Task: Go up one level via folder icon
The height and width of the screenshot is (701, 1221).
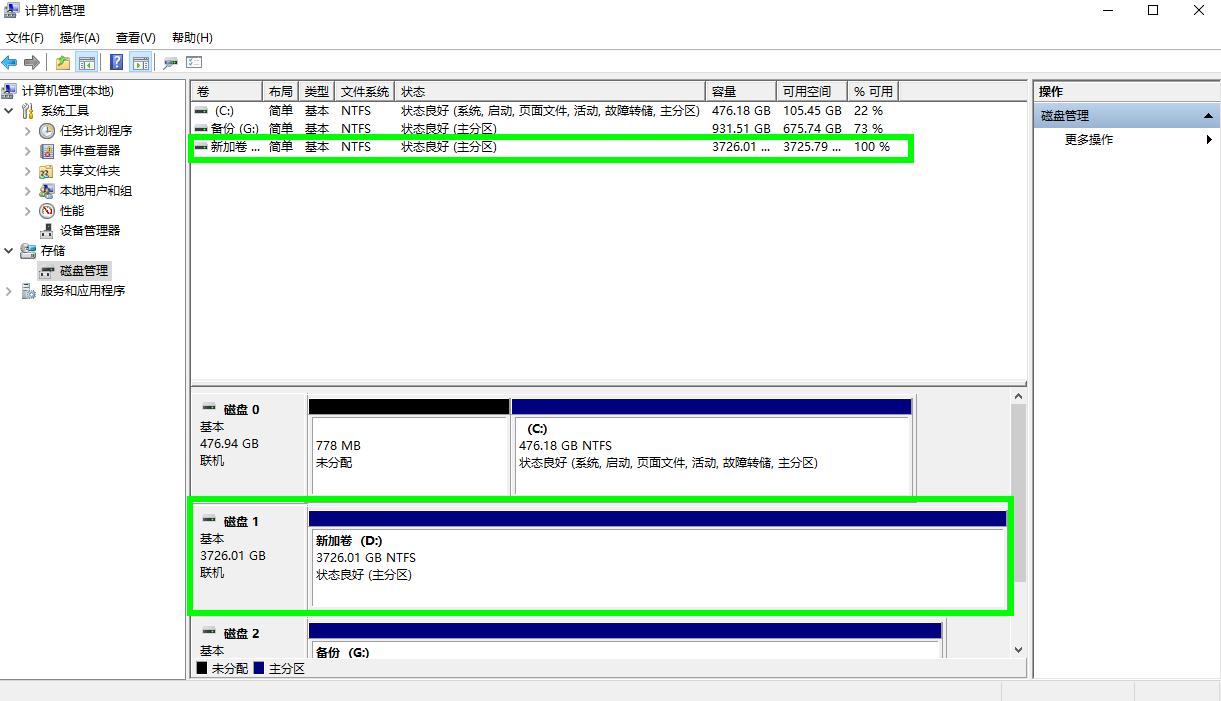Action: [63, 63]
